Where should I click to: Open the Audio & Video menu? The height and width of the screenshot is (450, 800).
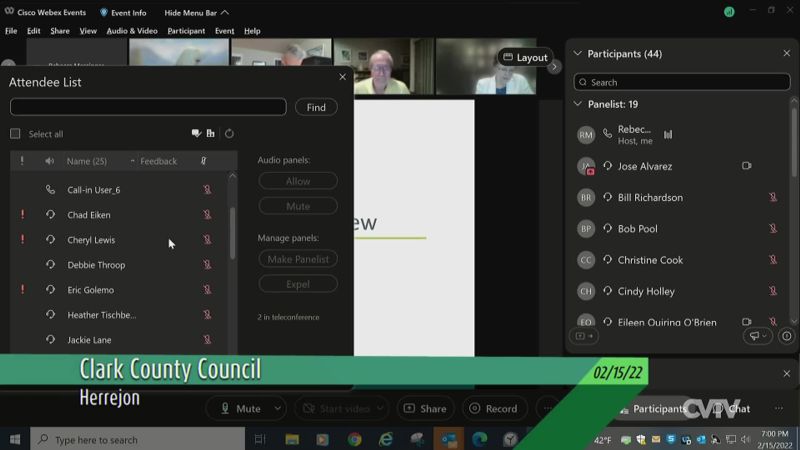coord(132,31)
